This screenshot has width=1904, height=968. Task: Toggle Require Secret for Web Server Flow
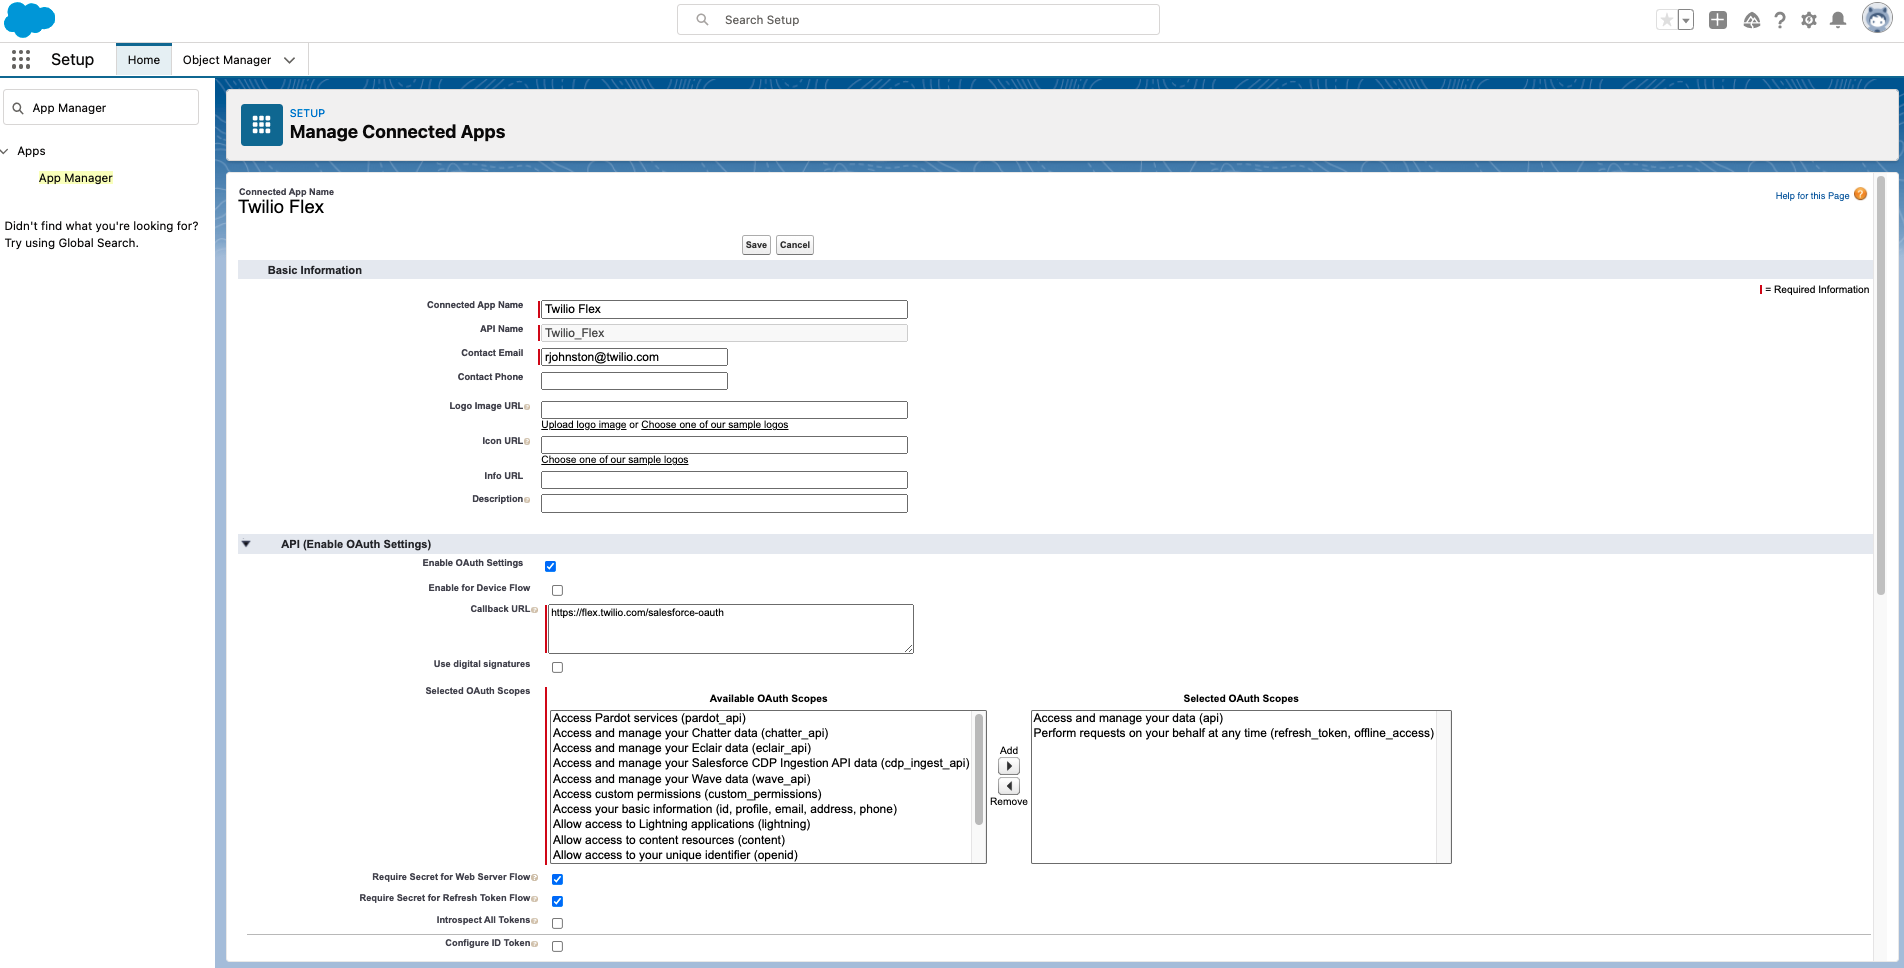tap(557, 880)
